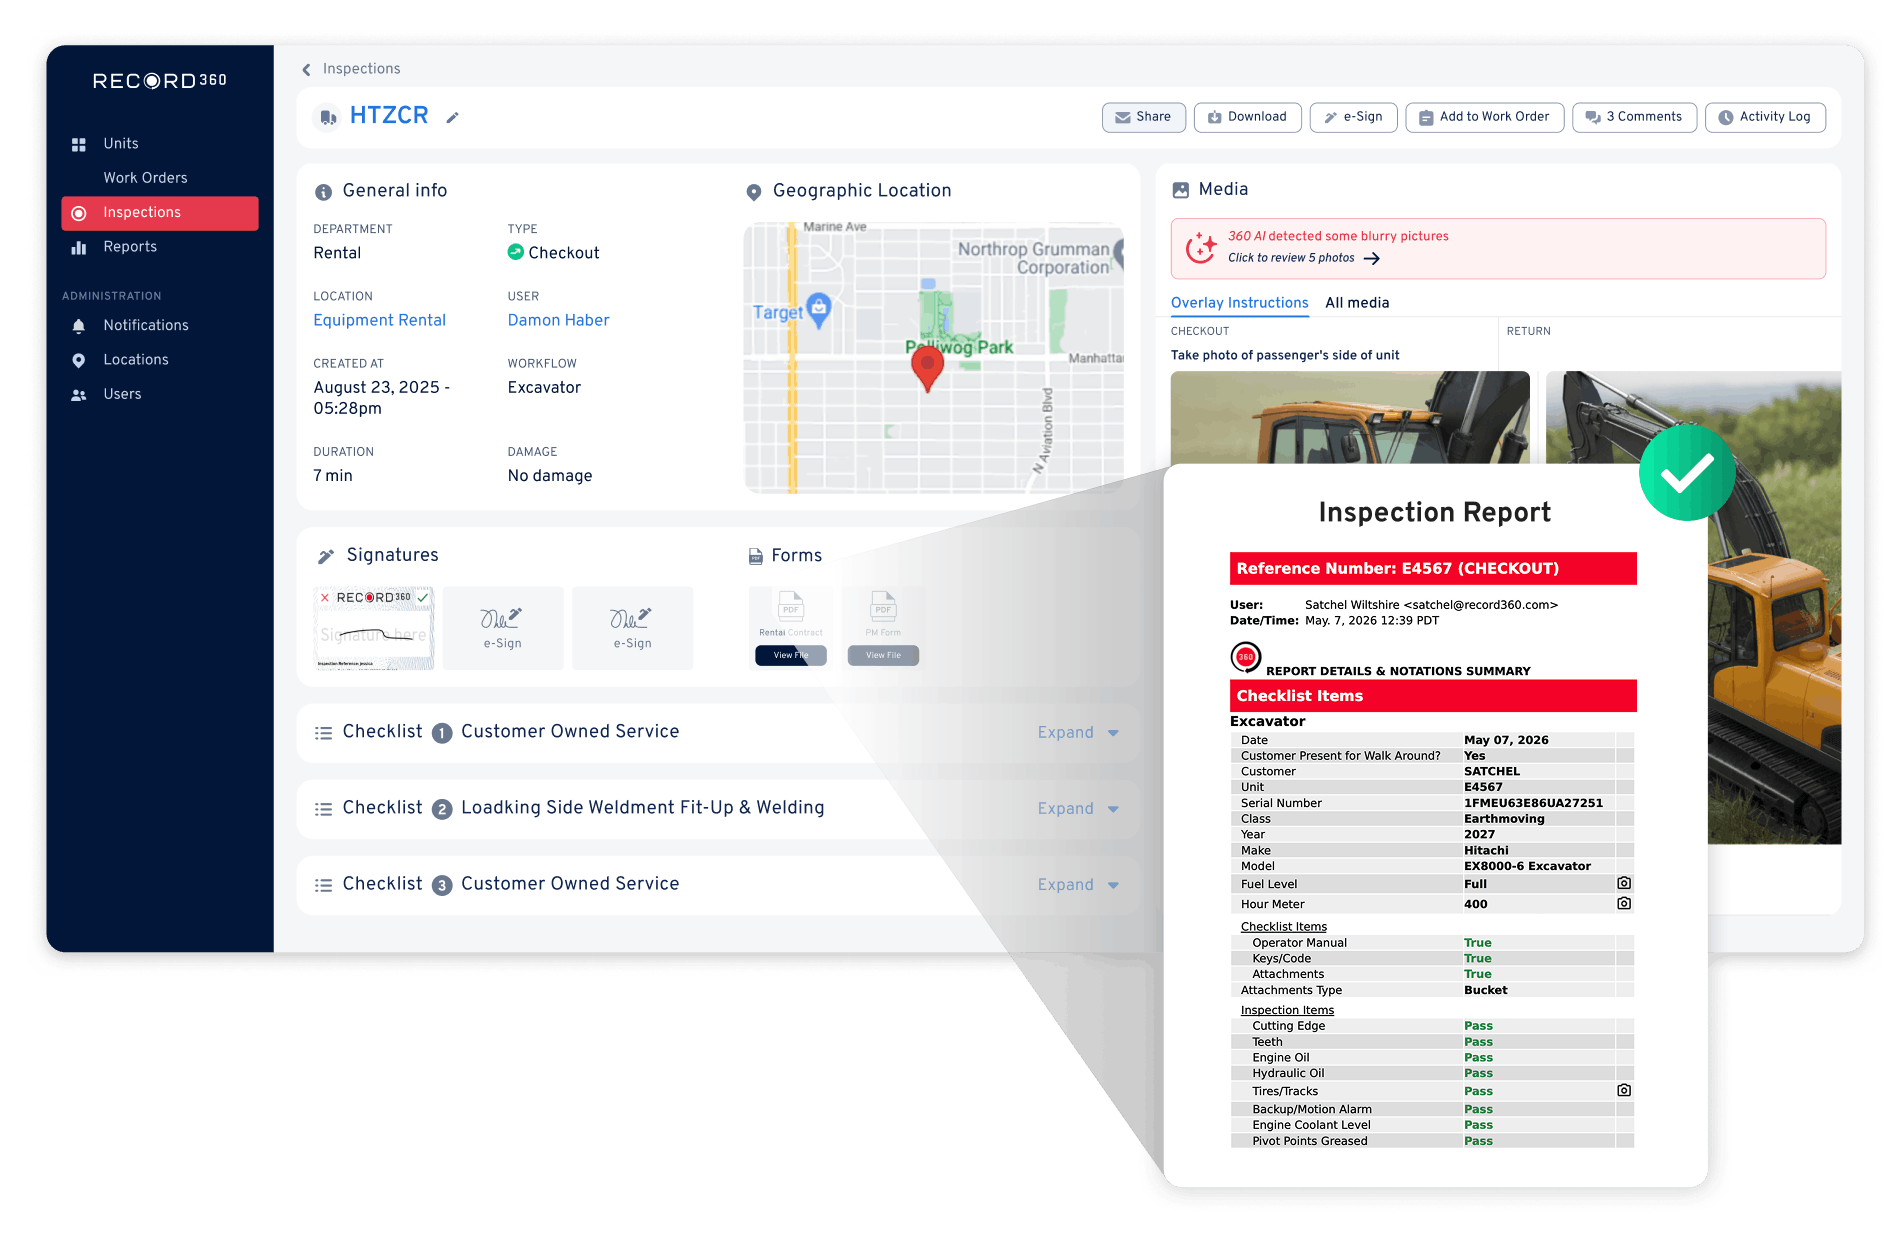Edit the HTZCR name with pencil icon
1900x1243 pixels.
click(x=452, y=118)
